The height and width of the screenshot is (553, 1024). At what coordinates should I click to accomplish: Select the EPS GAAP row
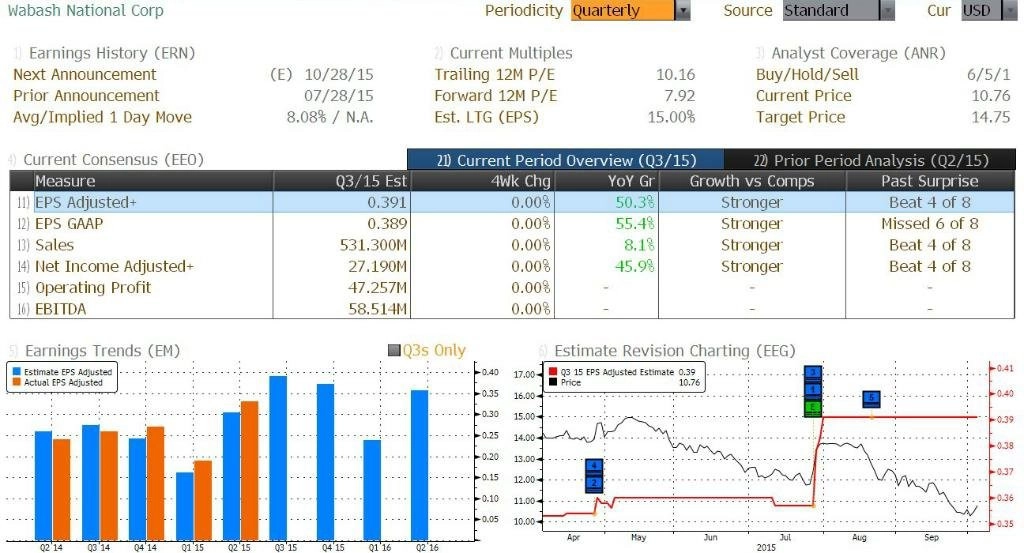coord(512,224)
